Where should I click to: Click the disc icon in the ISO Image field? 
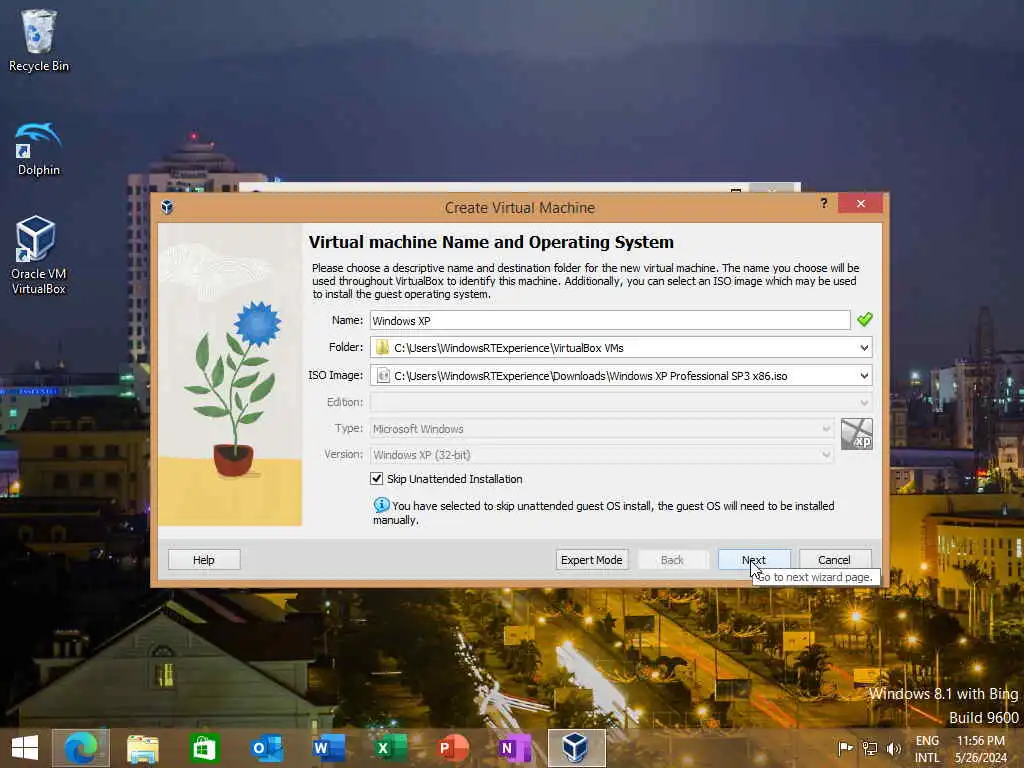tap(383, 376)
